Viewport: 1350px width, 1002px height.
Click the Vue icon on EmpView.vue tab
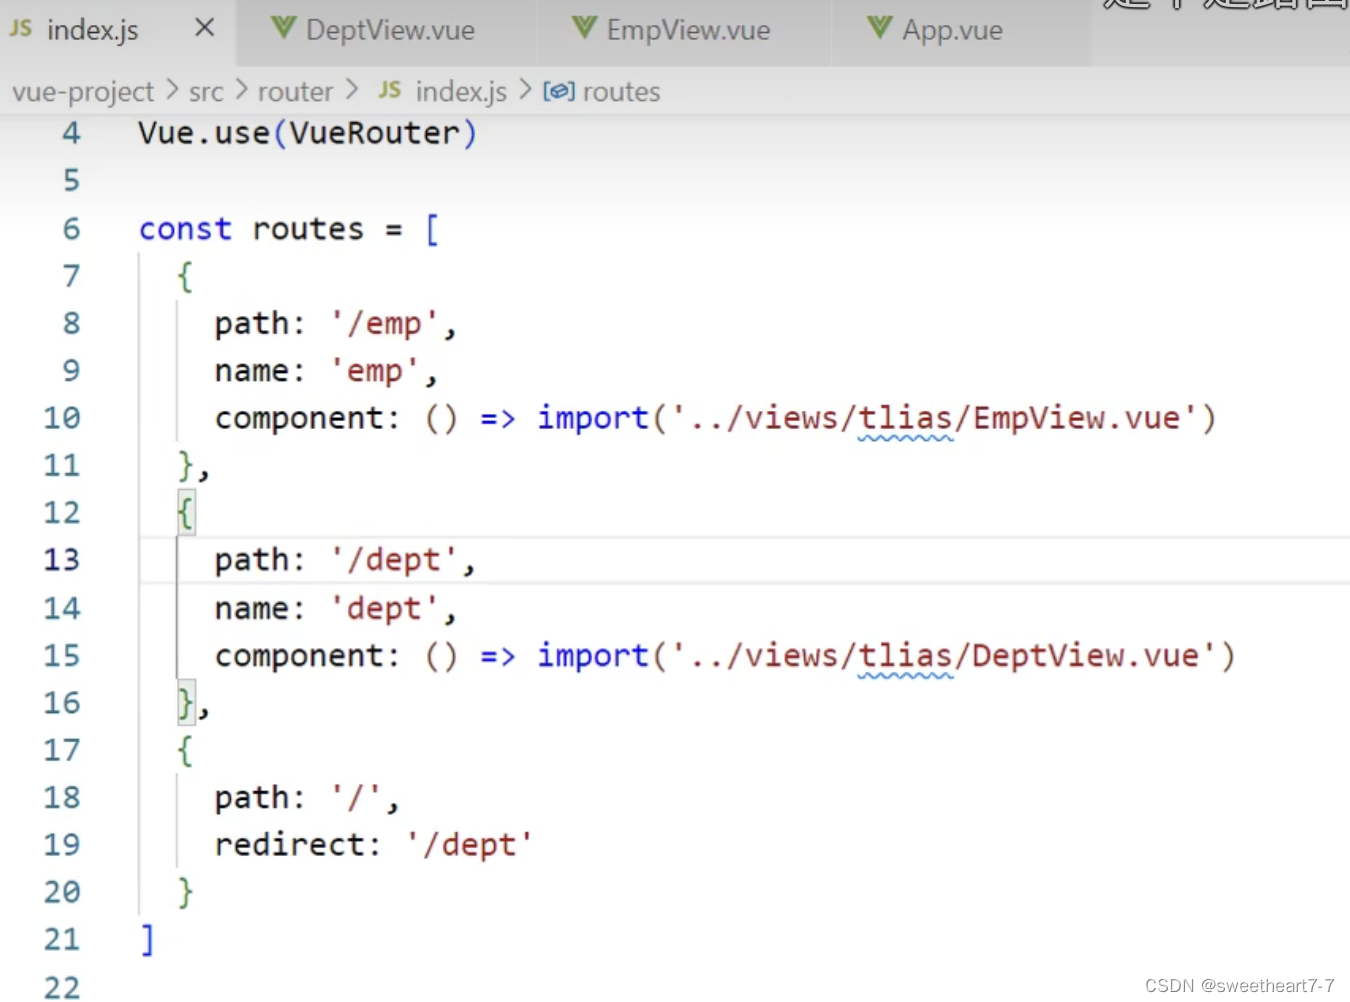pyautogui.click(x=584, y=28)
